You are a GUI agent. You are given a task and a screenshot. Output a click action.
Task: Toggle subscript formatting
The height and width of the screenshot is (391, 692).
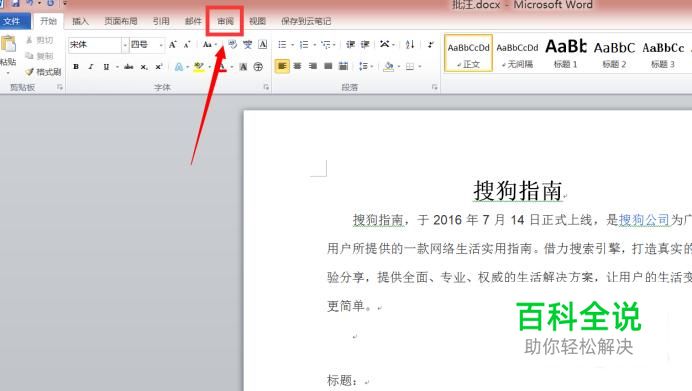144,67
